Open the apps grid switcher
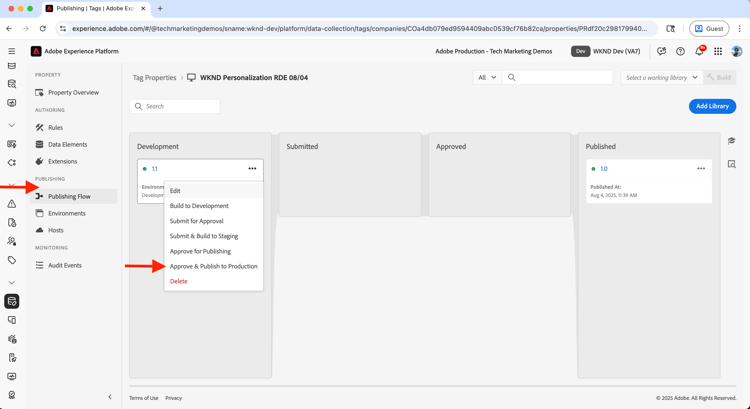Screen dimensions: 750x409 tap(718, 51)
